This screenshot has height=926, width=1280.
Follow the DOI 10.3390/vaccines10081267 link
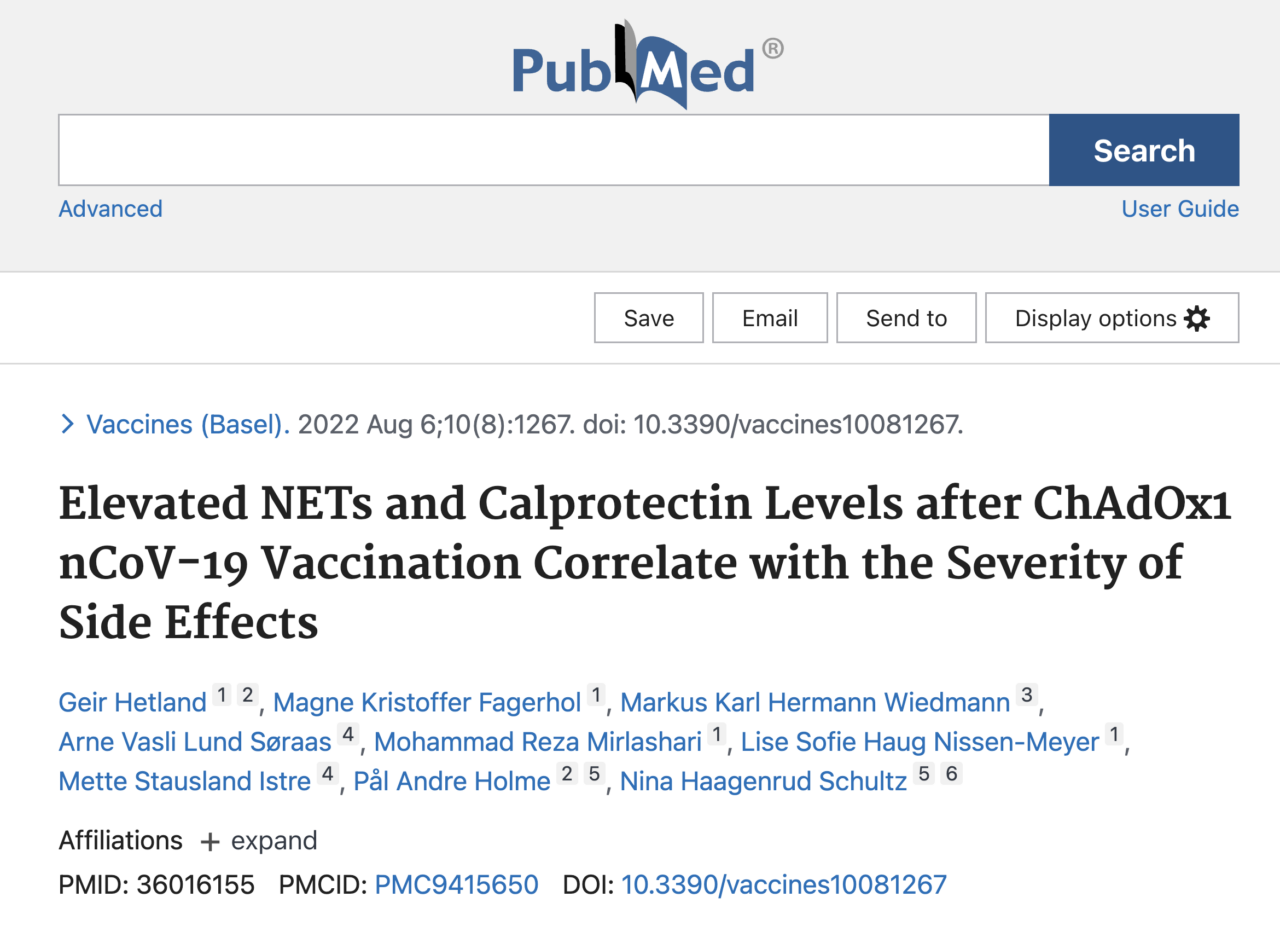coord(783,885)
